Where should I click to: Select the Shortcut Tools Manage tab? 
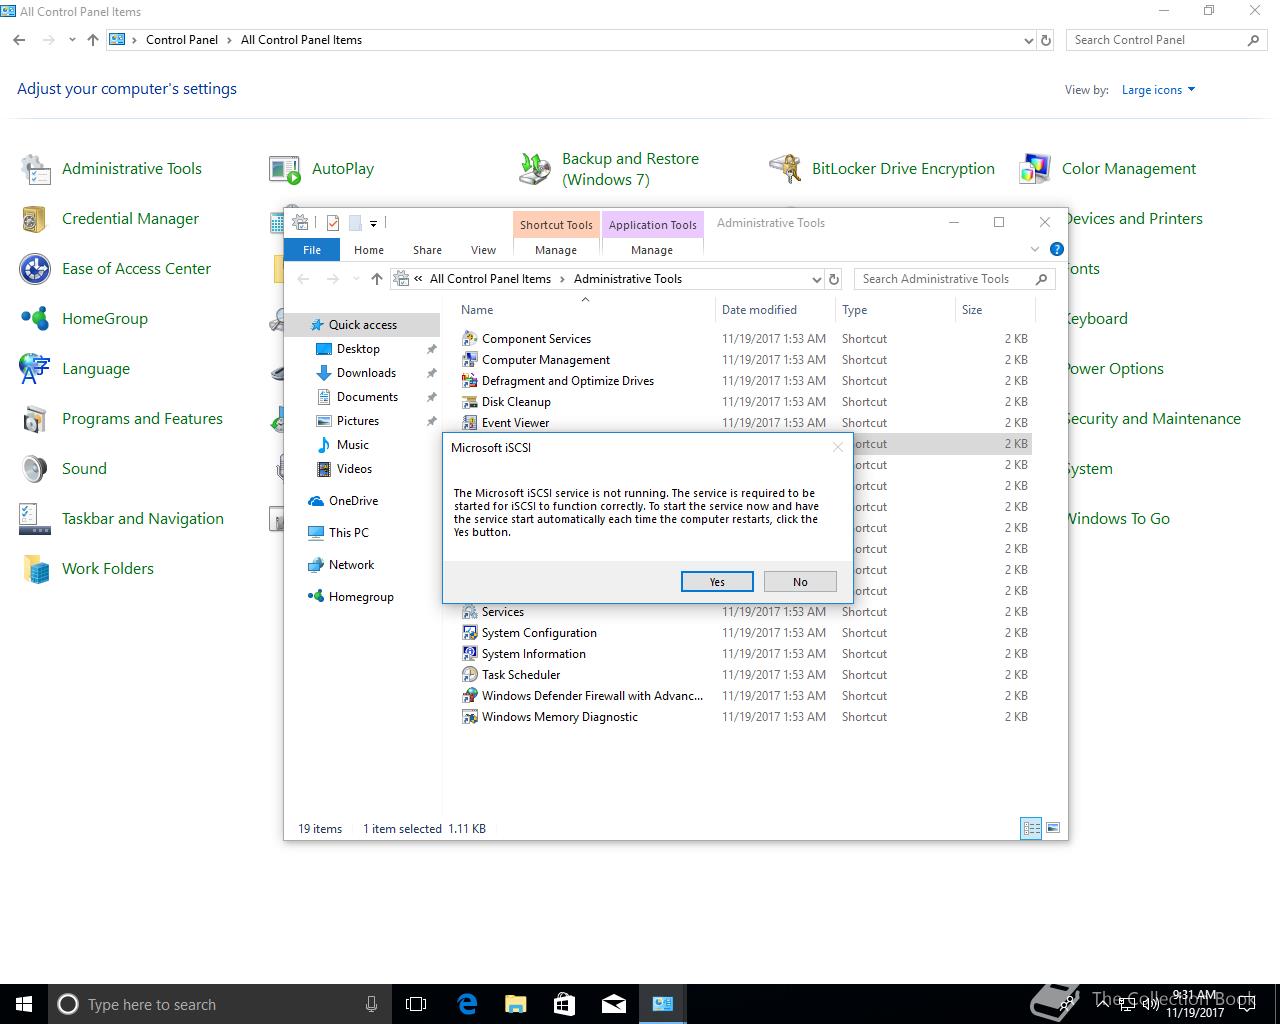[556, 250]
